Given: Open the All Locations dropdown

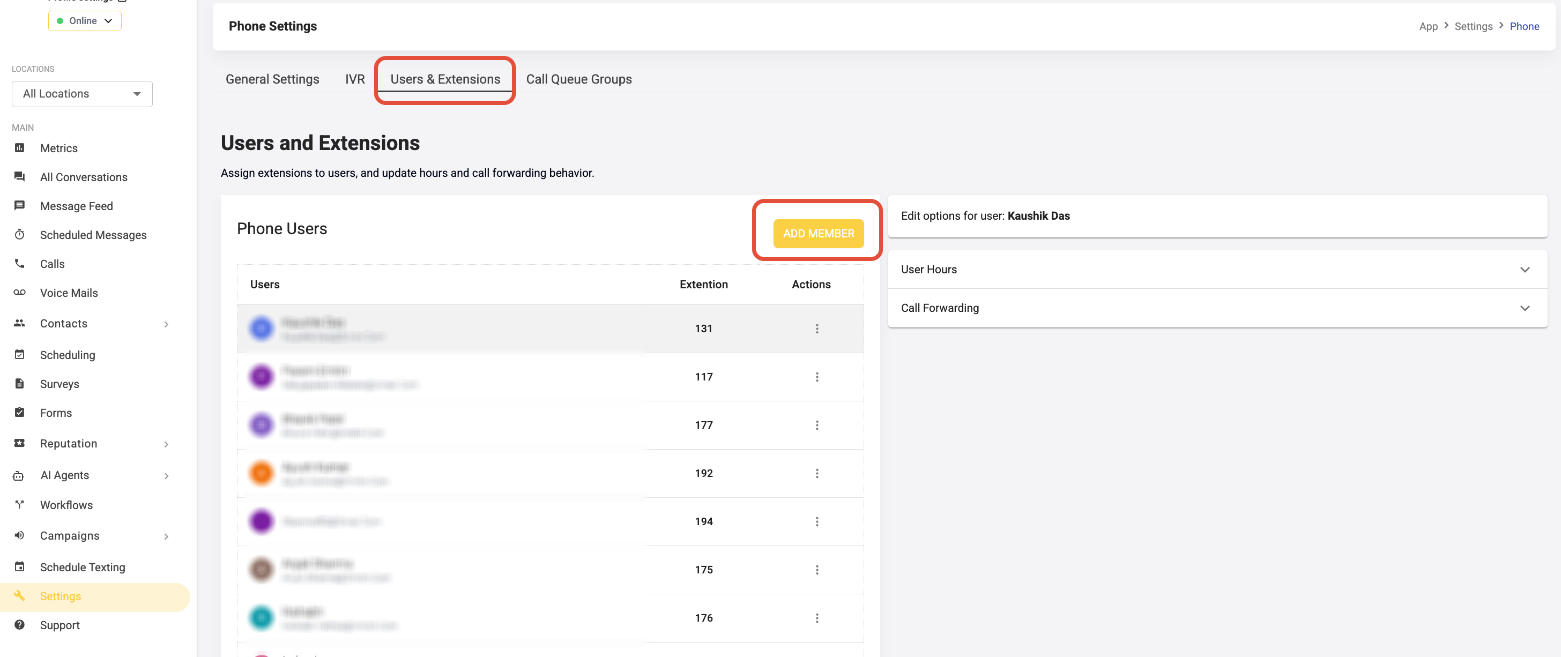Looking at the screenshot, I should click(82, 94).
